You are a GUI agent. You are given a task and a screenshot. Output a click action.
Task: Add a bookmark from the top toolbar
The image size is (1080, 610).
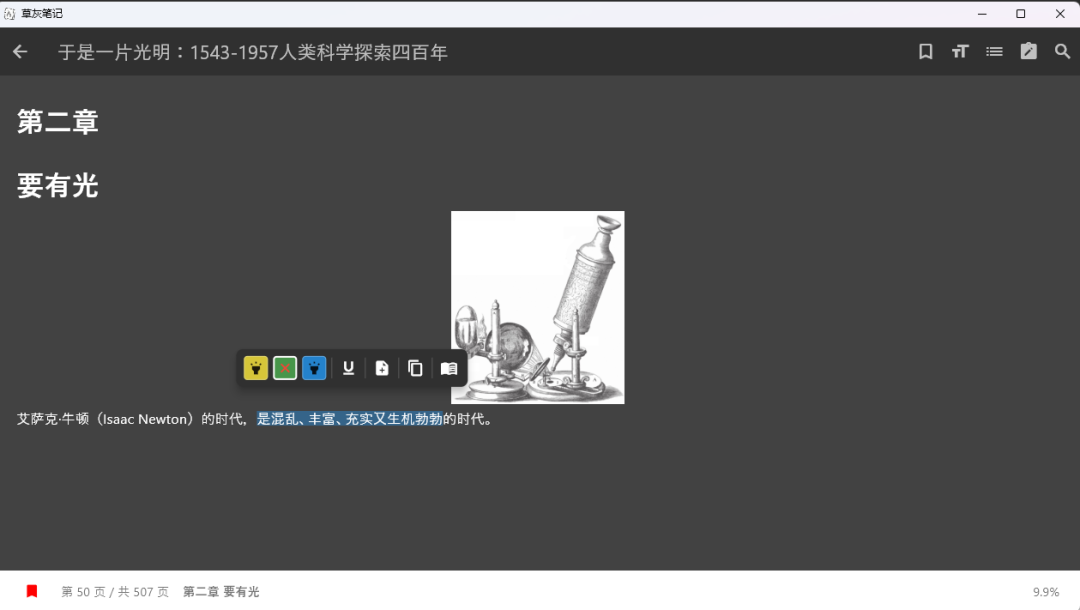(x=926, y=52)
